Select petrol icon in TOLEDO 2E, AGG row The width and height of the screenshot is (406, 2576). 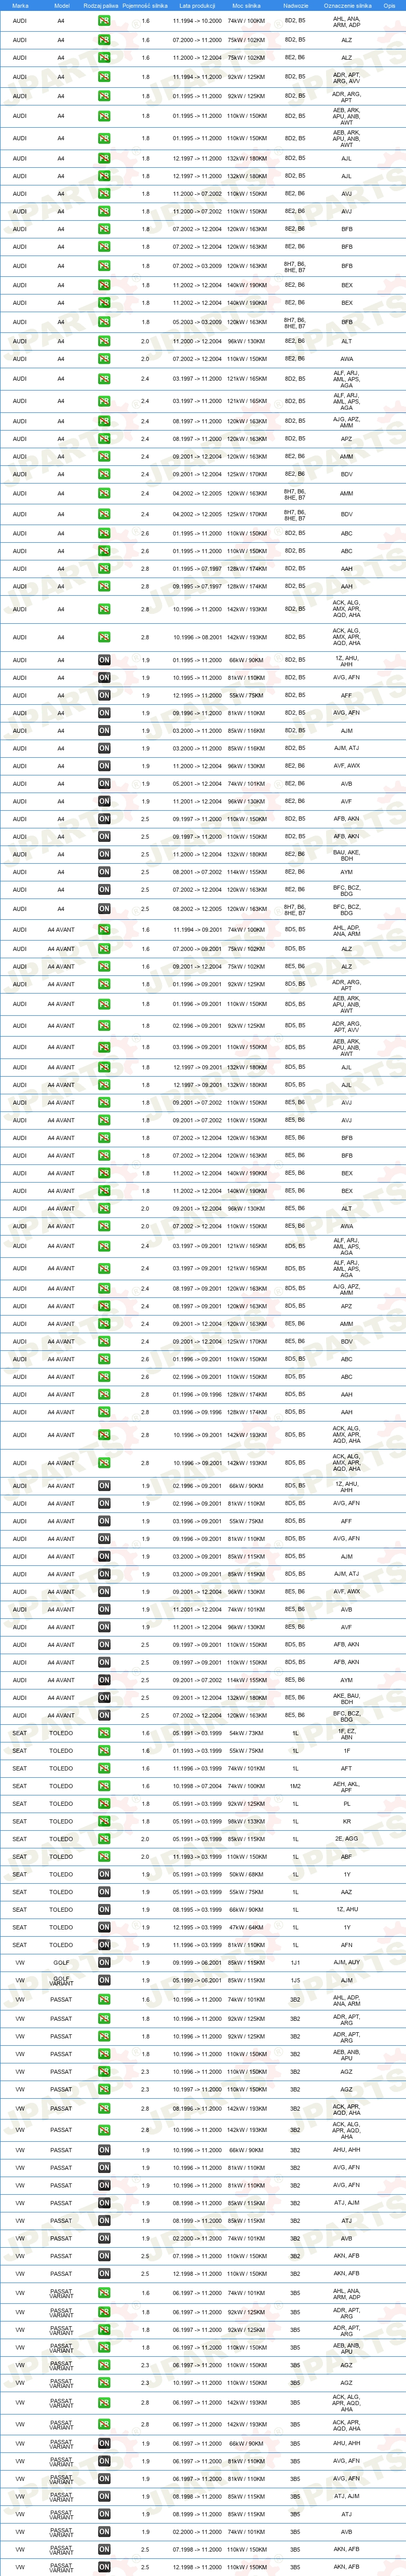tap(104, 1840)
